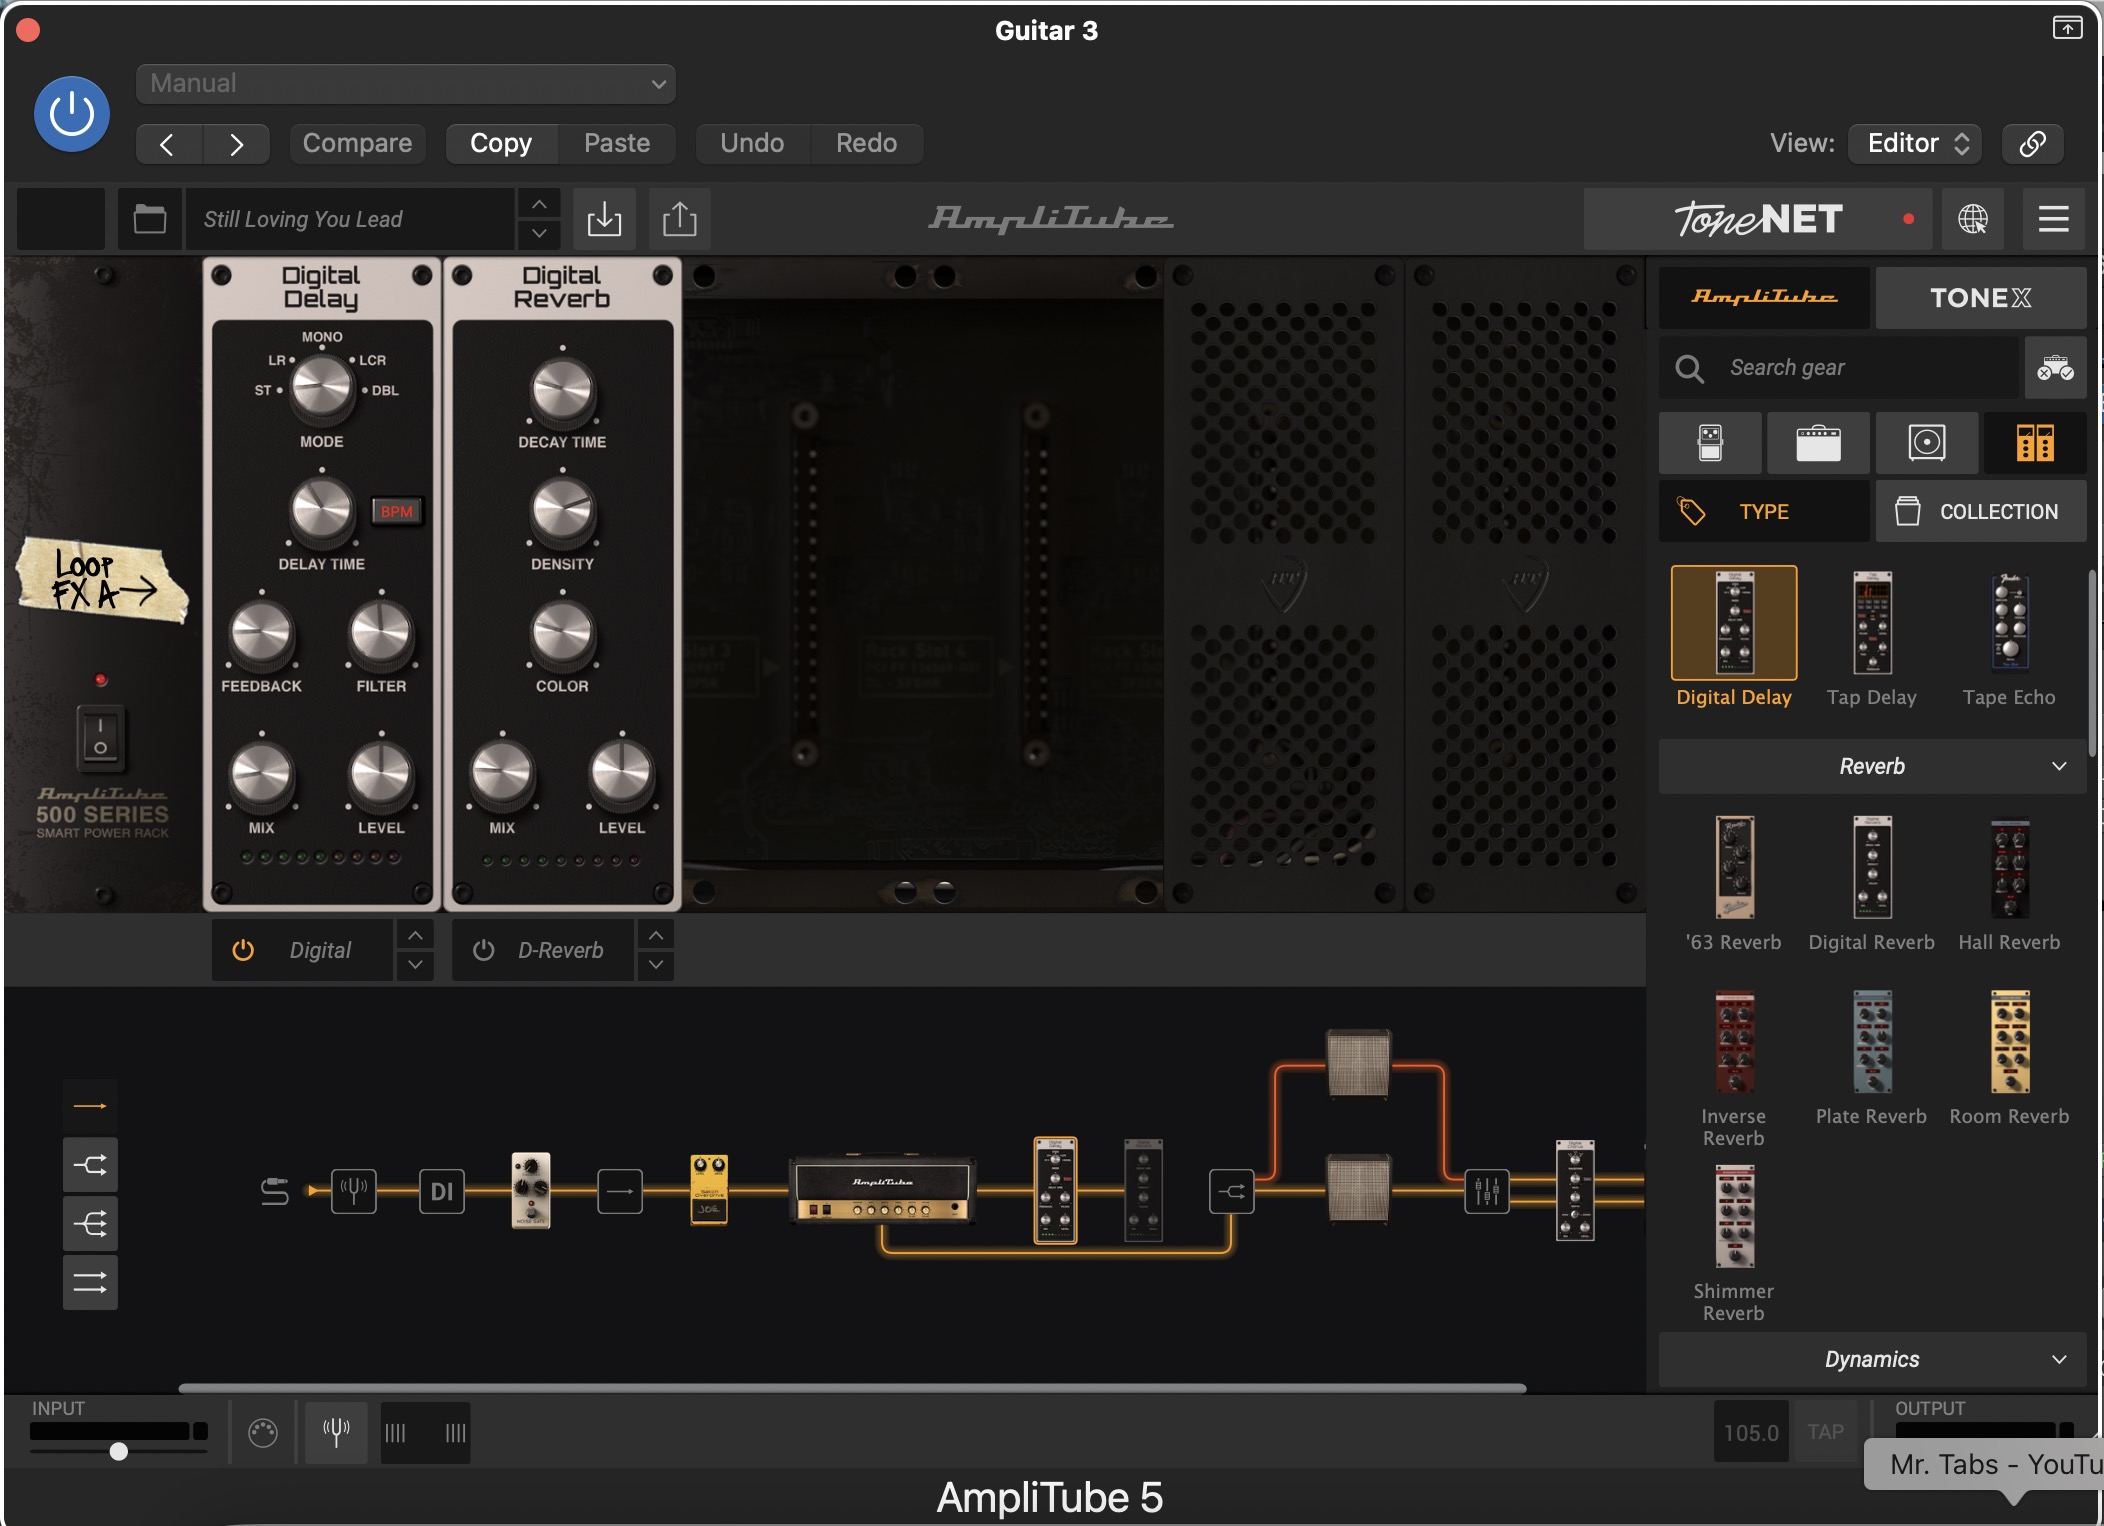Click the mixer block in signal chain
Viewport: 2104px width, 1526px height.
(x=1487, y=1191)
